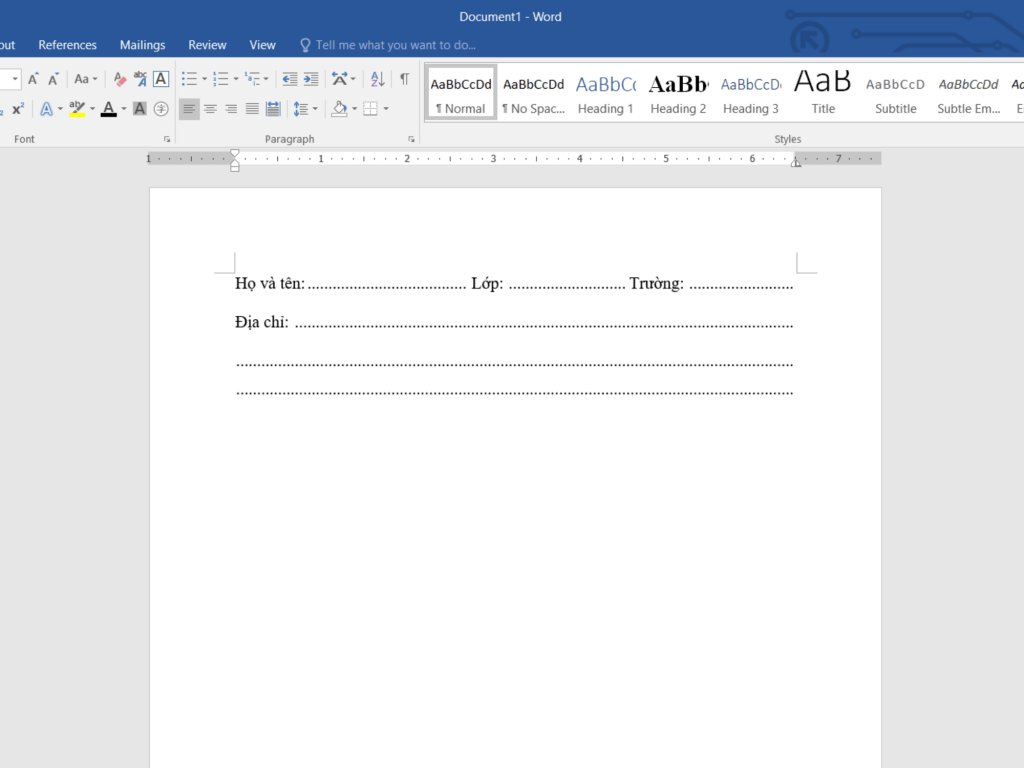Select the Font Color swatch
Image resolution: width=1024 pixels, height=768 pixels.
[108, 108]
